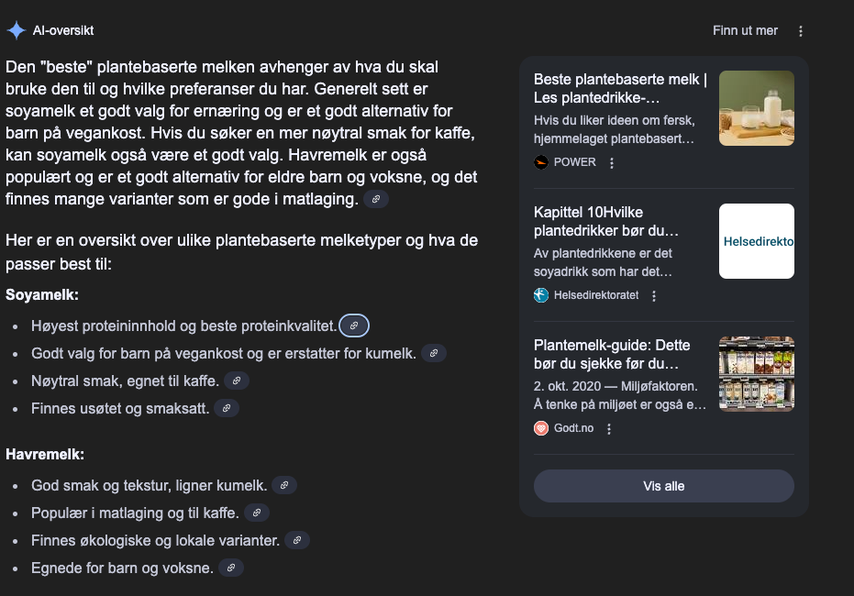The width and height of the screenshot is (854, 596).
Task: Click link icon beside 'Høyest proteininnhold' bullet
Action: coord(354,326)
